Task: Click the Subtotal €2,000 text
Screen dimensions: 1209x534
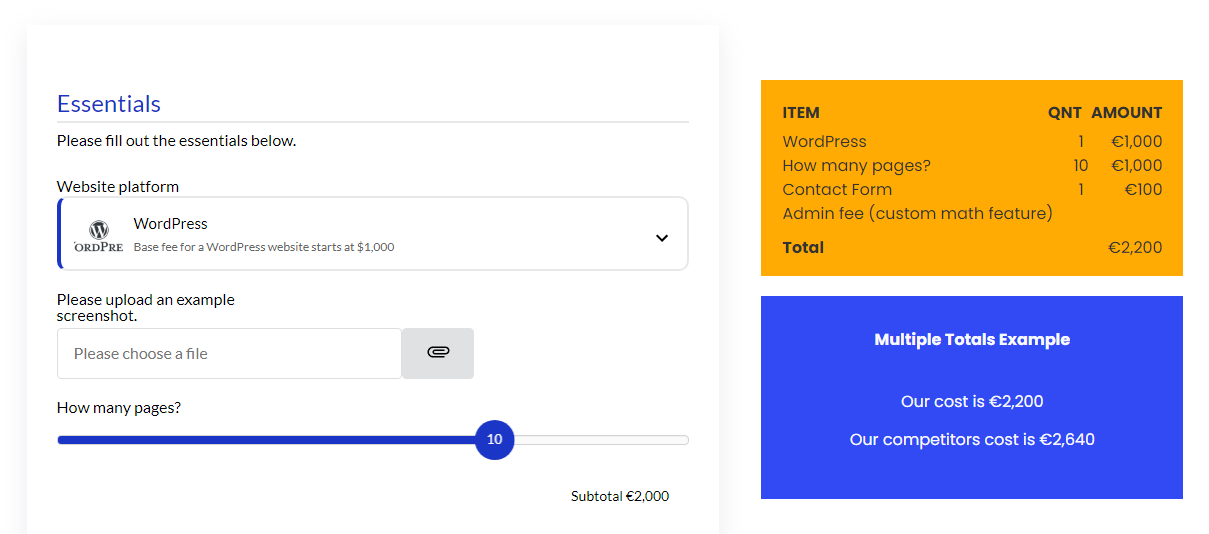Action: click(620, 496)
